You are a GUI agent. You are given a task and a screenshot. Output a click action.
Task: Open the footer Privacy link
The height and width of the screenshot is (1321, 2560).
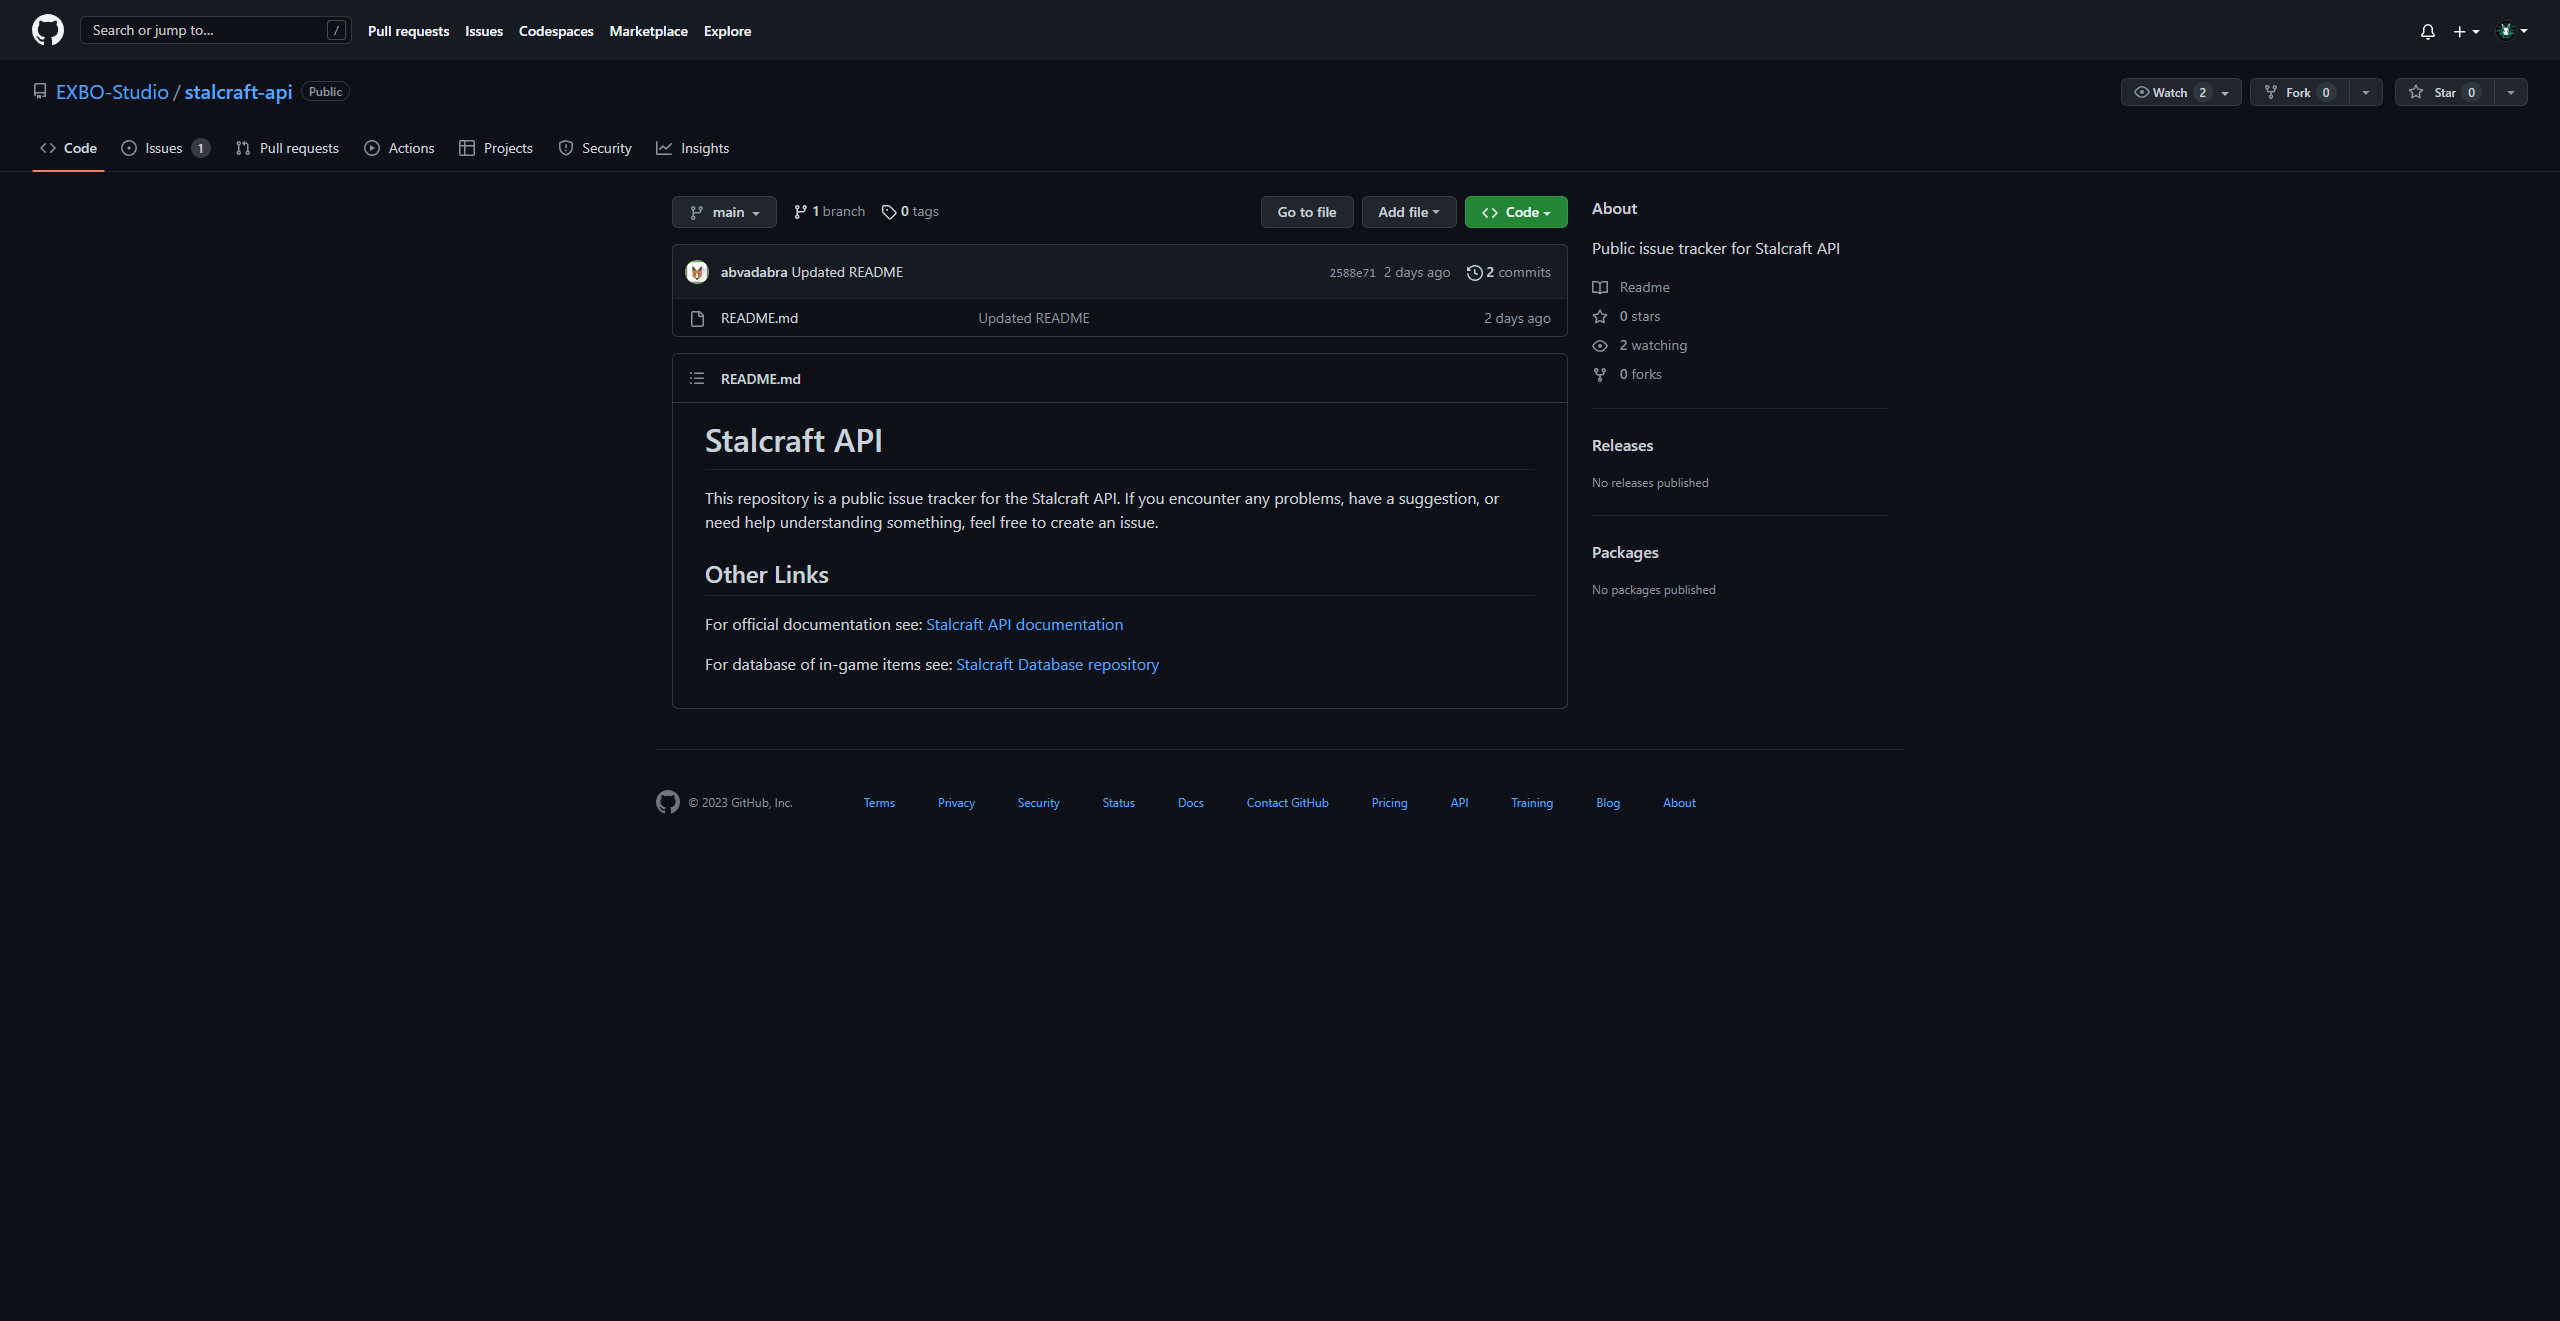pyautogui.click(x=956, y=803)
